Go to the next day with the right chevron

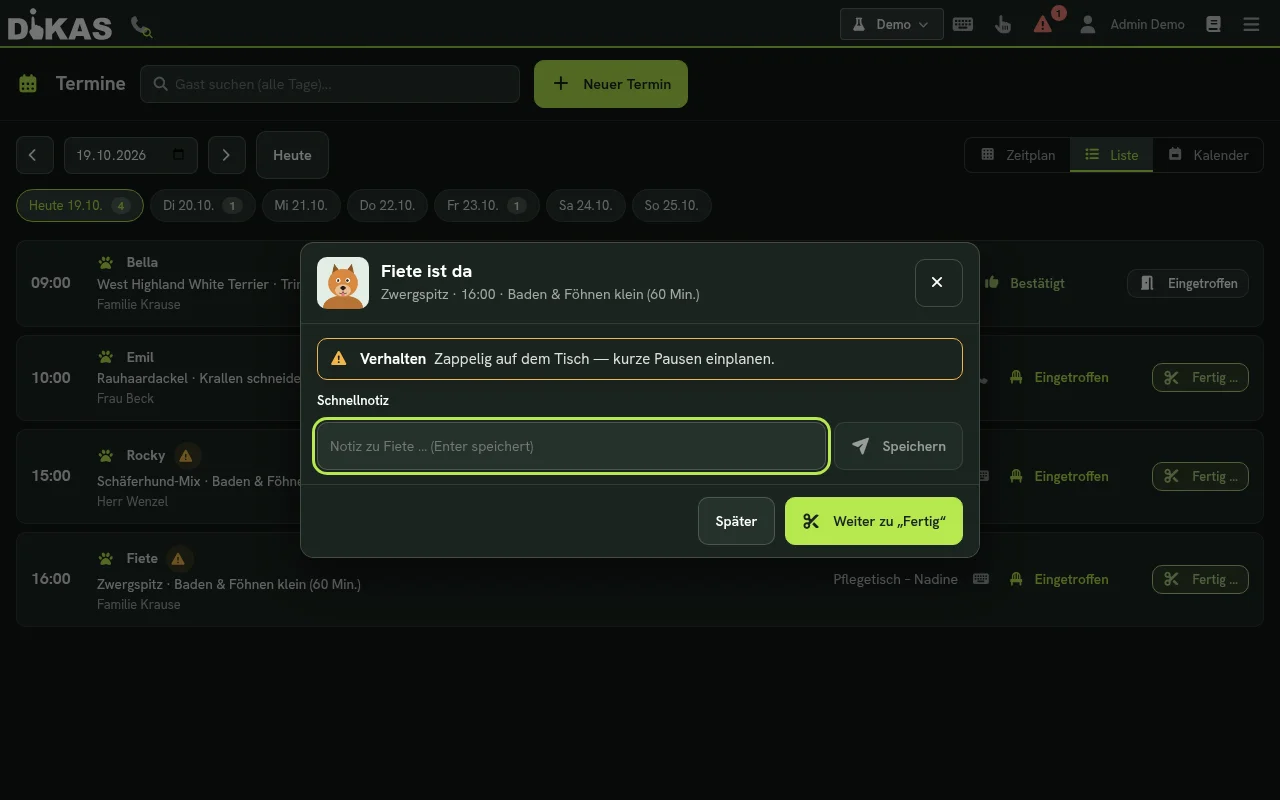[226, 155]
